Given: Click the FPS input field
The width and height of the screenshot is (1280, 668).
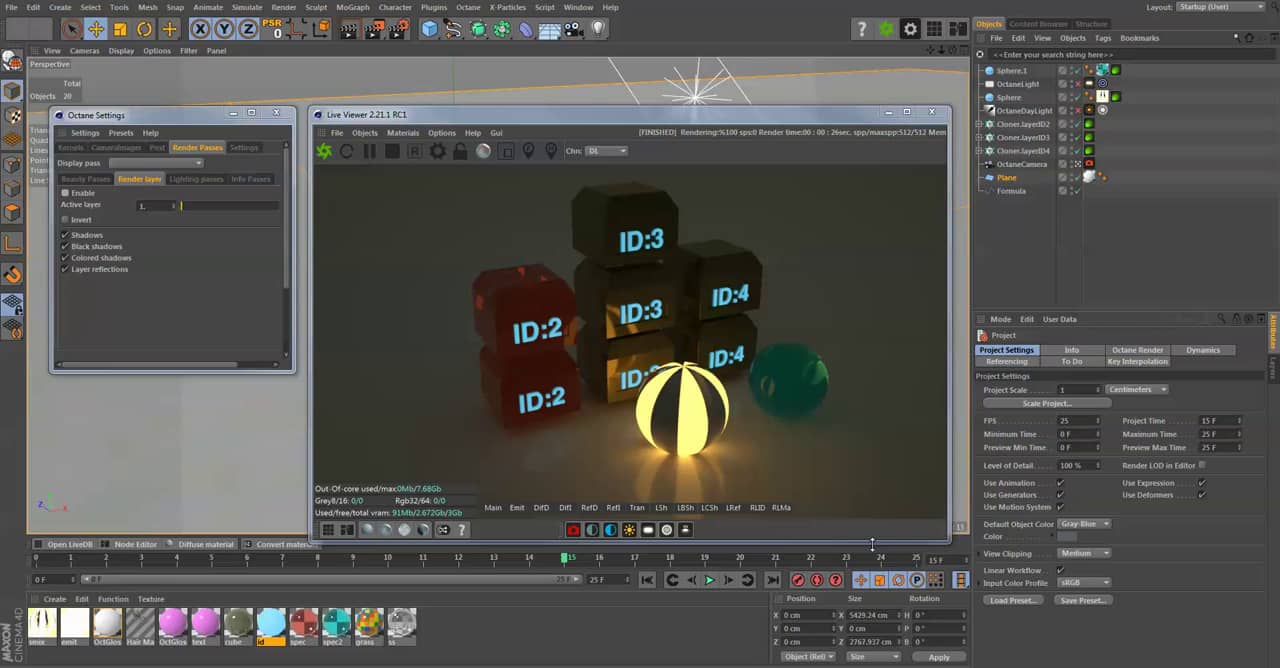Looking at the screenshot, I should click(1079, 421).
